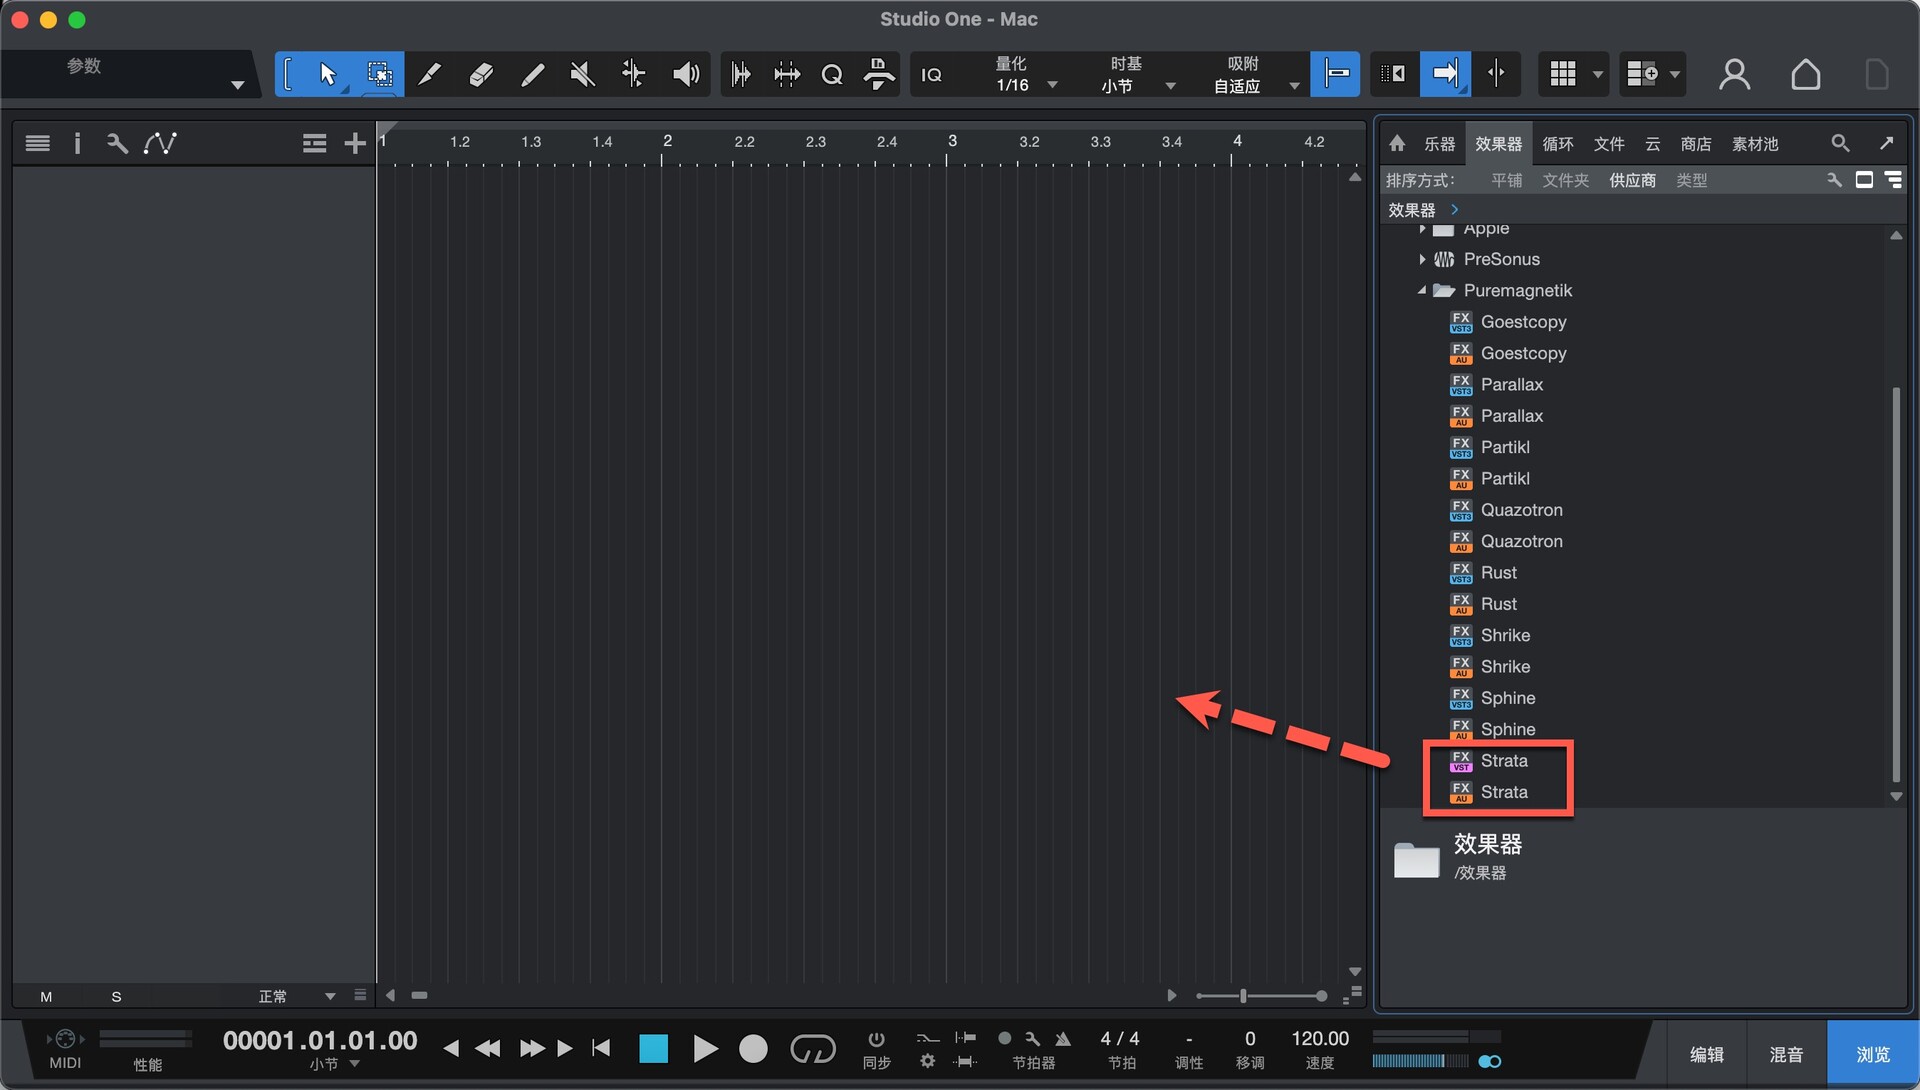Click the browser home icon
The width and height of the screenshot is (1920, 1090).
click(x=1397, y=143)
